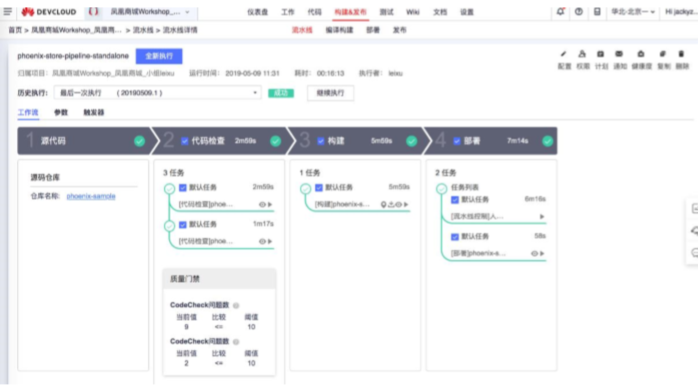Run the 构建 phoenix task play arrow

click(x=406, y=204)
